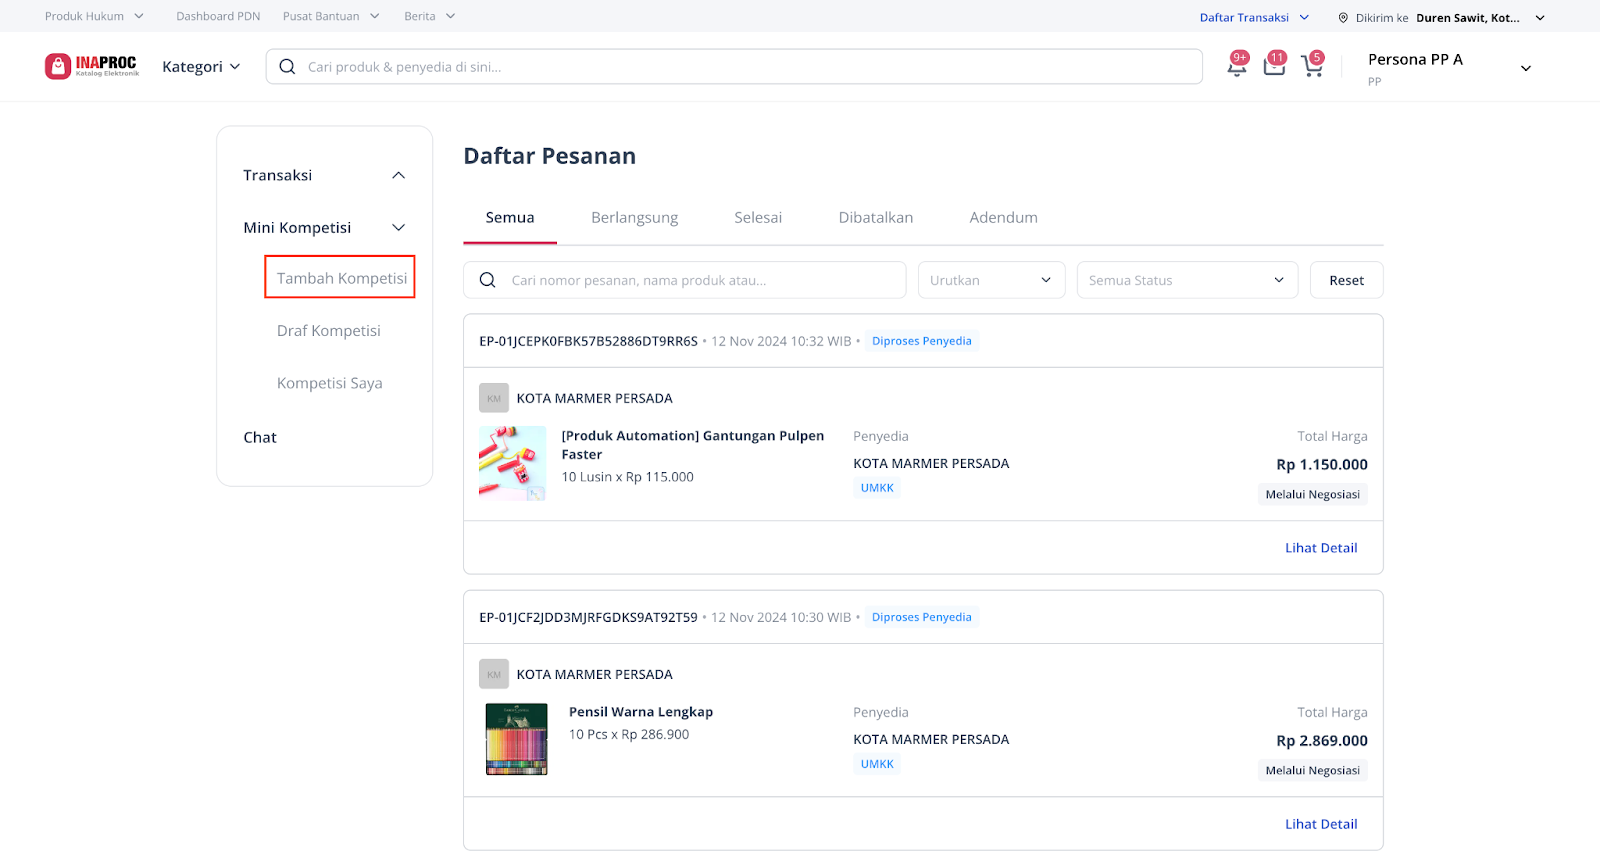The height and width of the screenshot is (851, 1600).
Task: Open the notifications bell icon
Action: tap(1237, 65)
